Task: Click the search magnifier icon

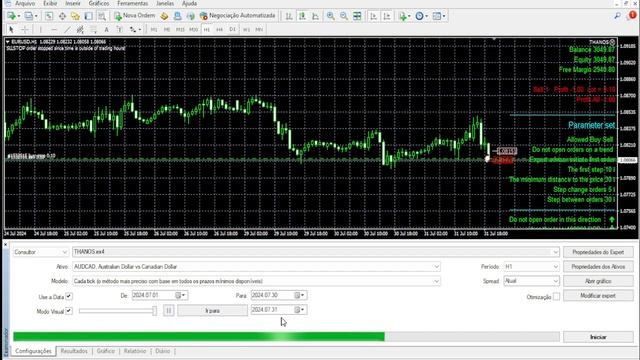Action: pos(618,16)
